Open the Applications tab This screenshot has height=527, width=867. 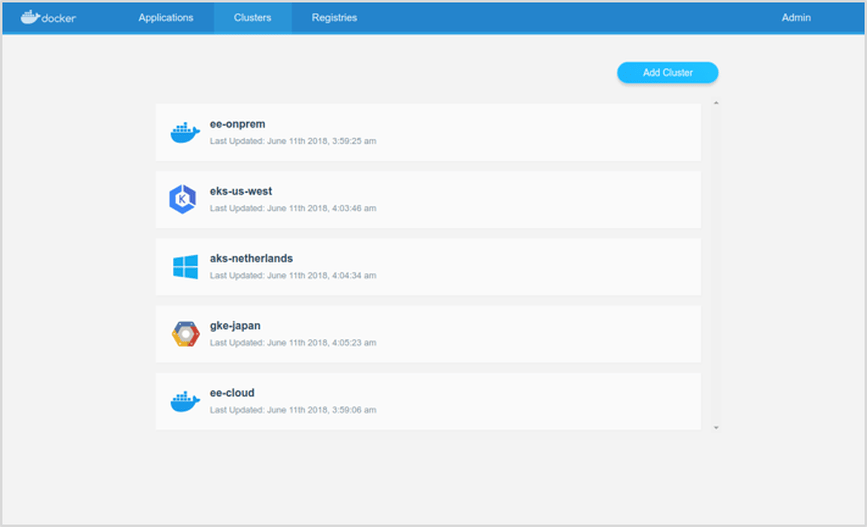pyautogui.click(x=166, y=18)
